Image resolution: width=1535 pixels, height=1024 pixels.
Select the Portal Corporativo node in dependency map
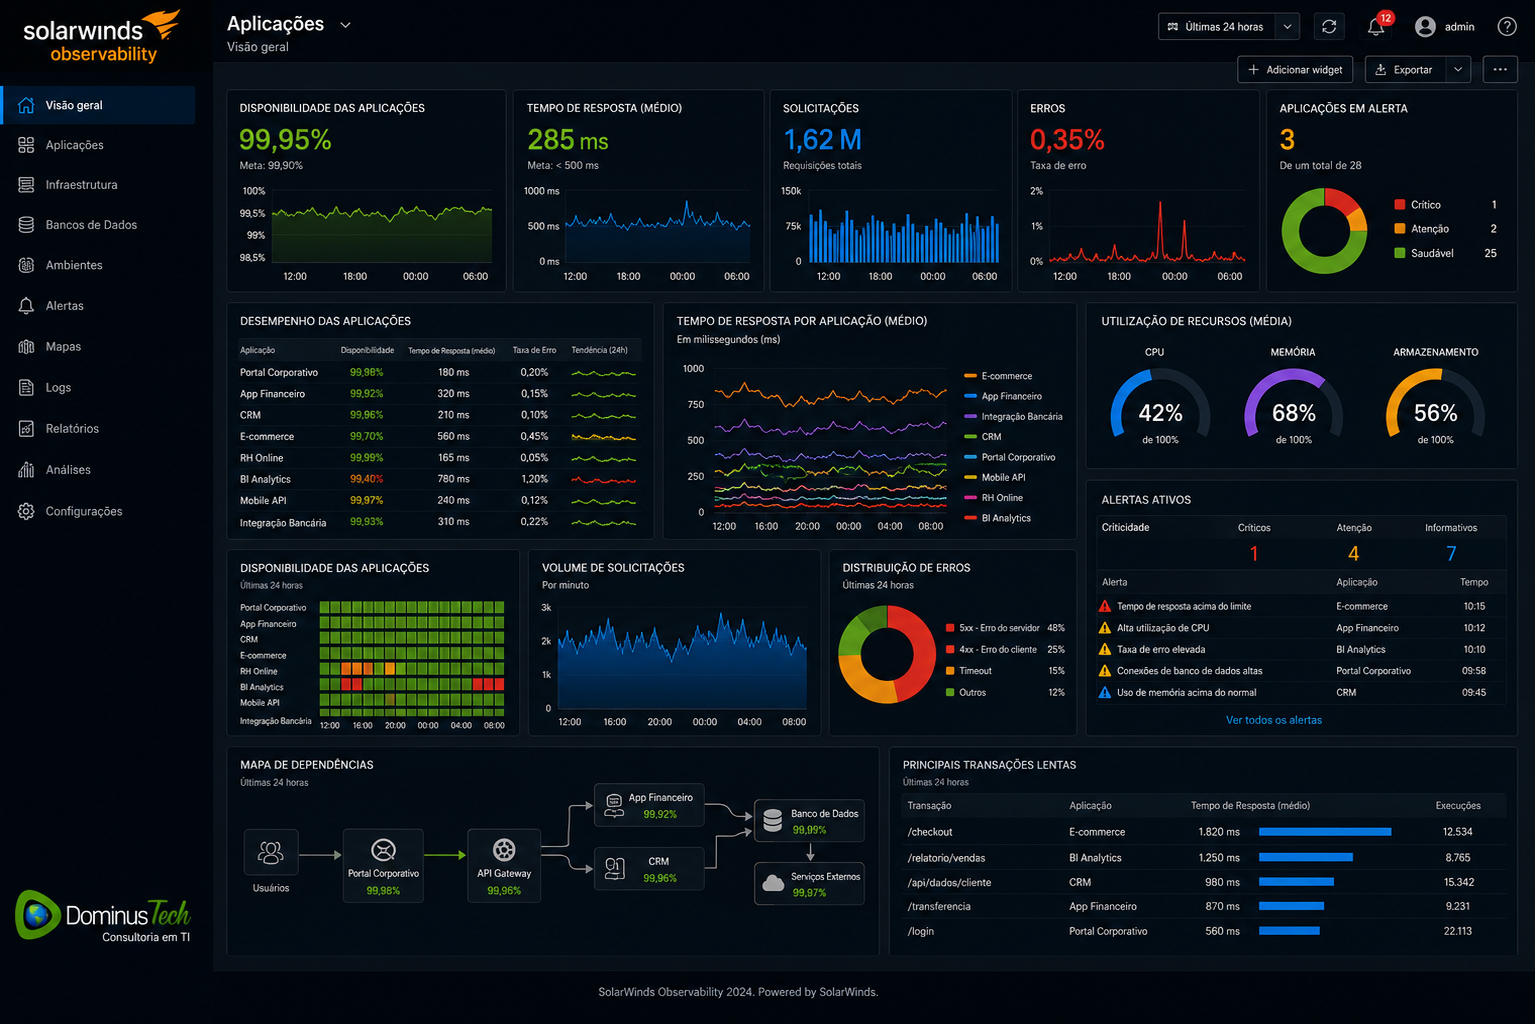click(x=383, y=865)
